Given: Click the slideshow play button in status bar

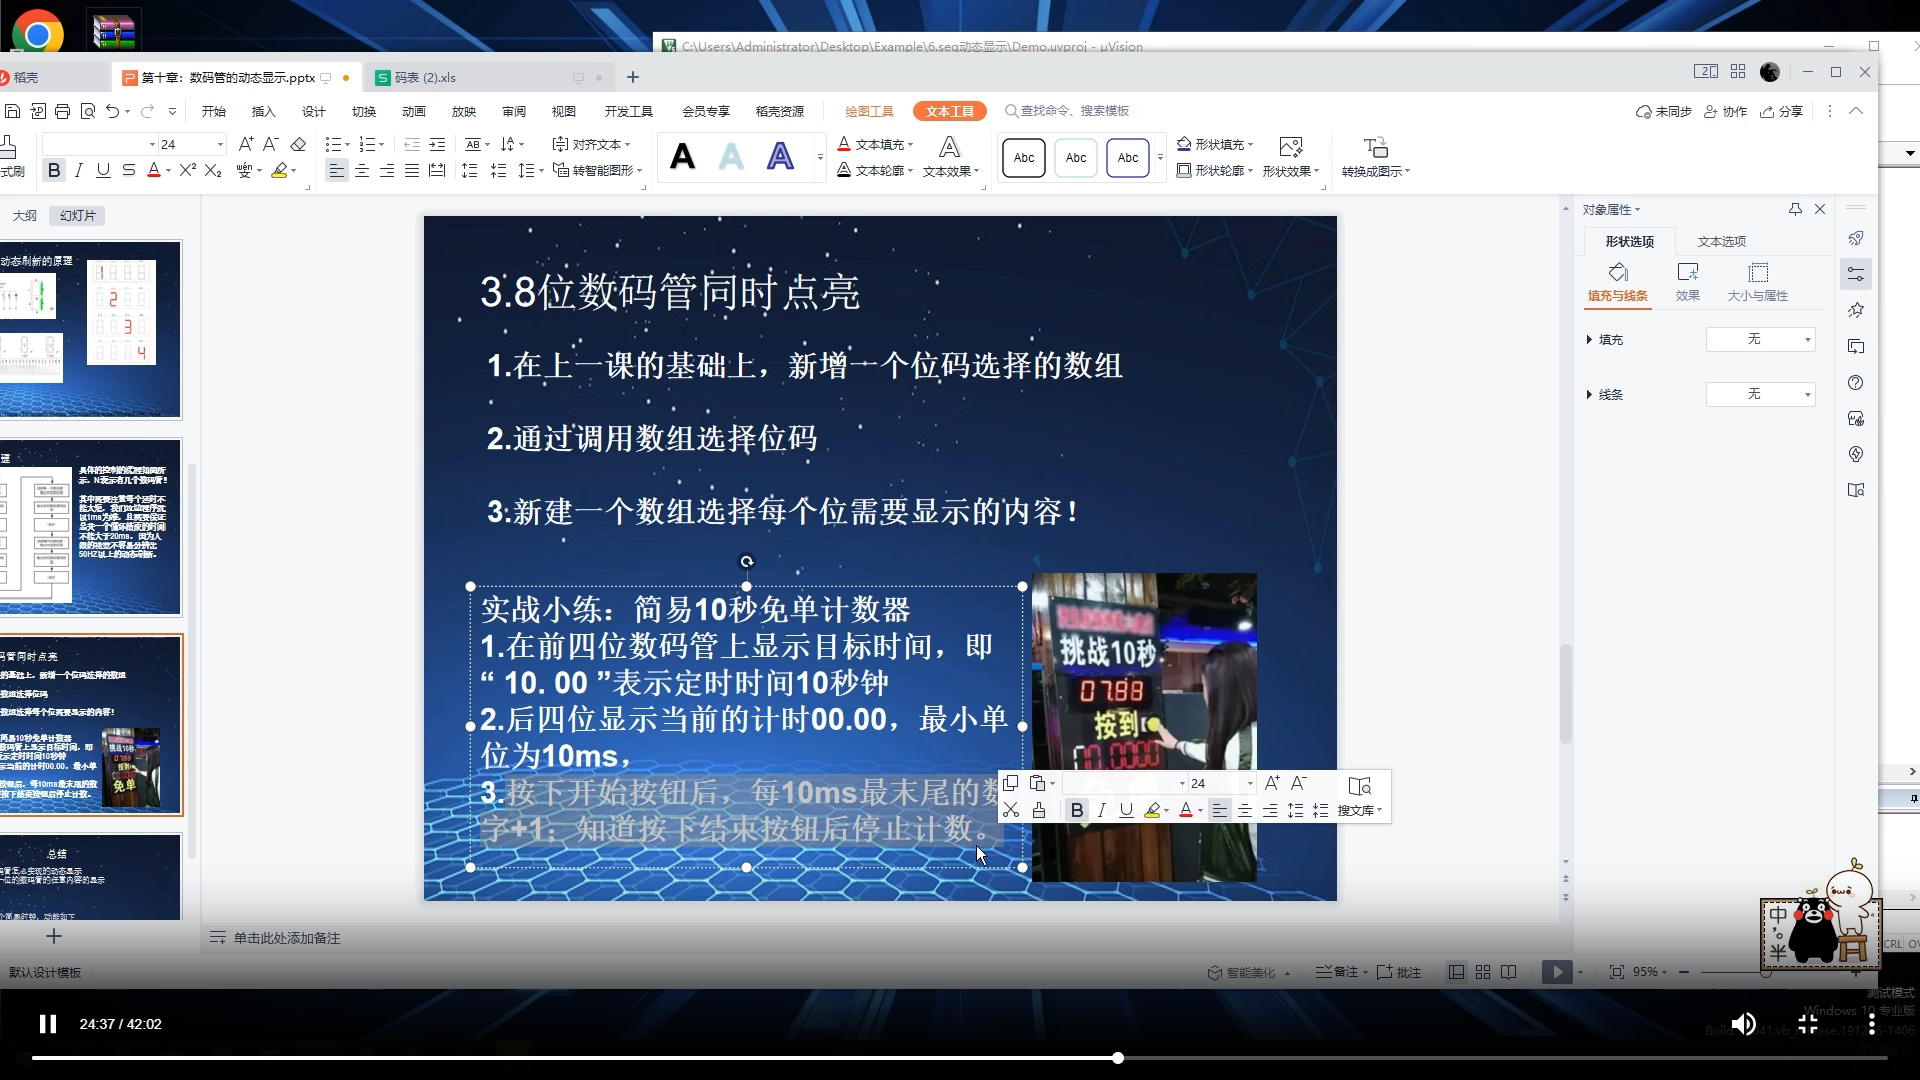Looking at the screenshot, I should click(x=1557, y=972).
